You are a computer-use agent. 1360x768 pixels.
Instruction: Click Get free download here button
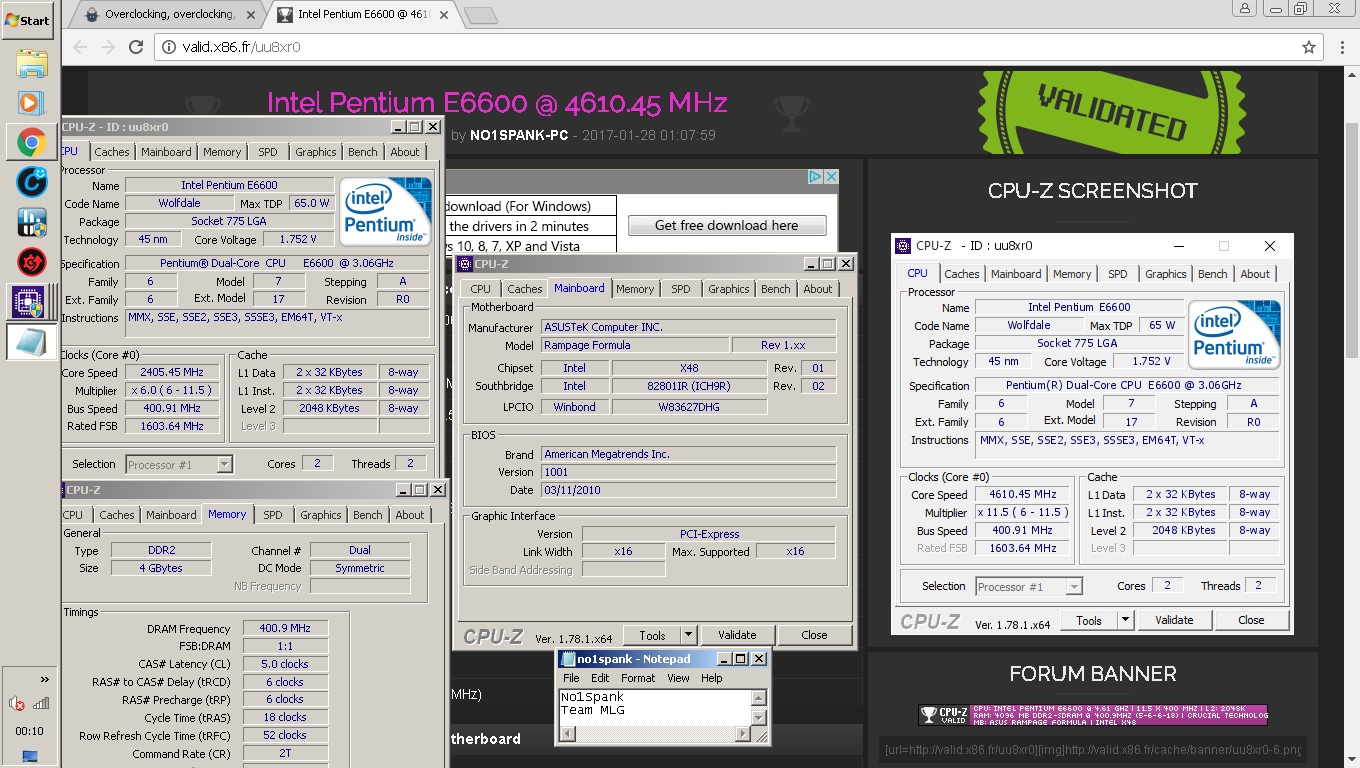(727, 225)
